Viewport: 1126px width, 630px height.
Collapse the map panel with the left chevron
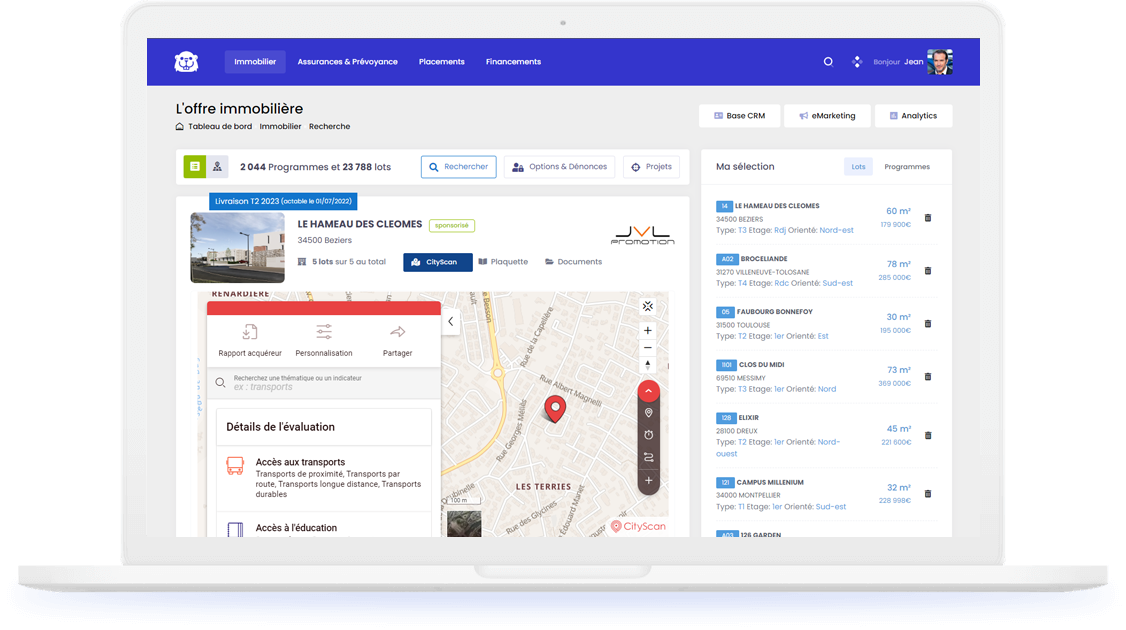450,321
